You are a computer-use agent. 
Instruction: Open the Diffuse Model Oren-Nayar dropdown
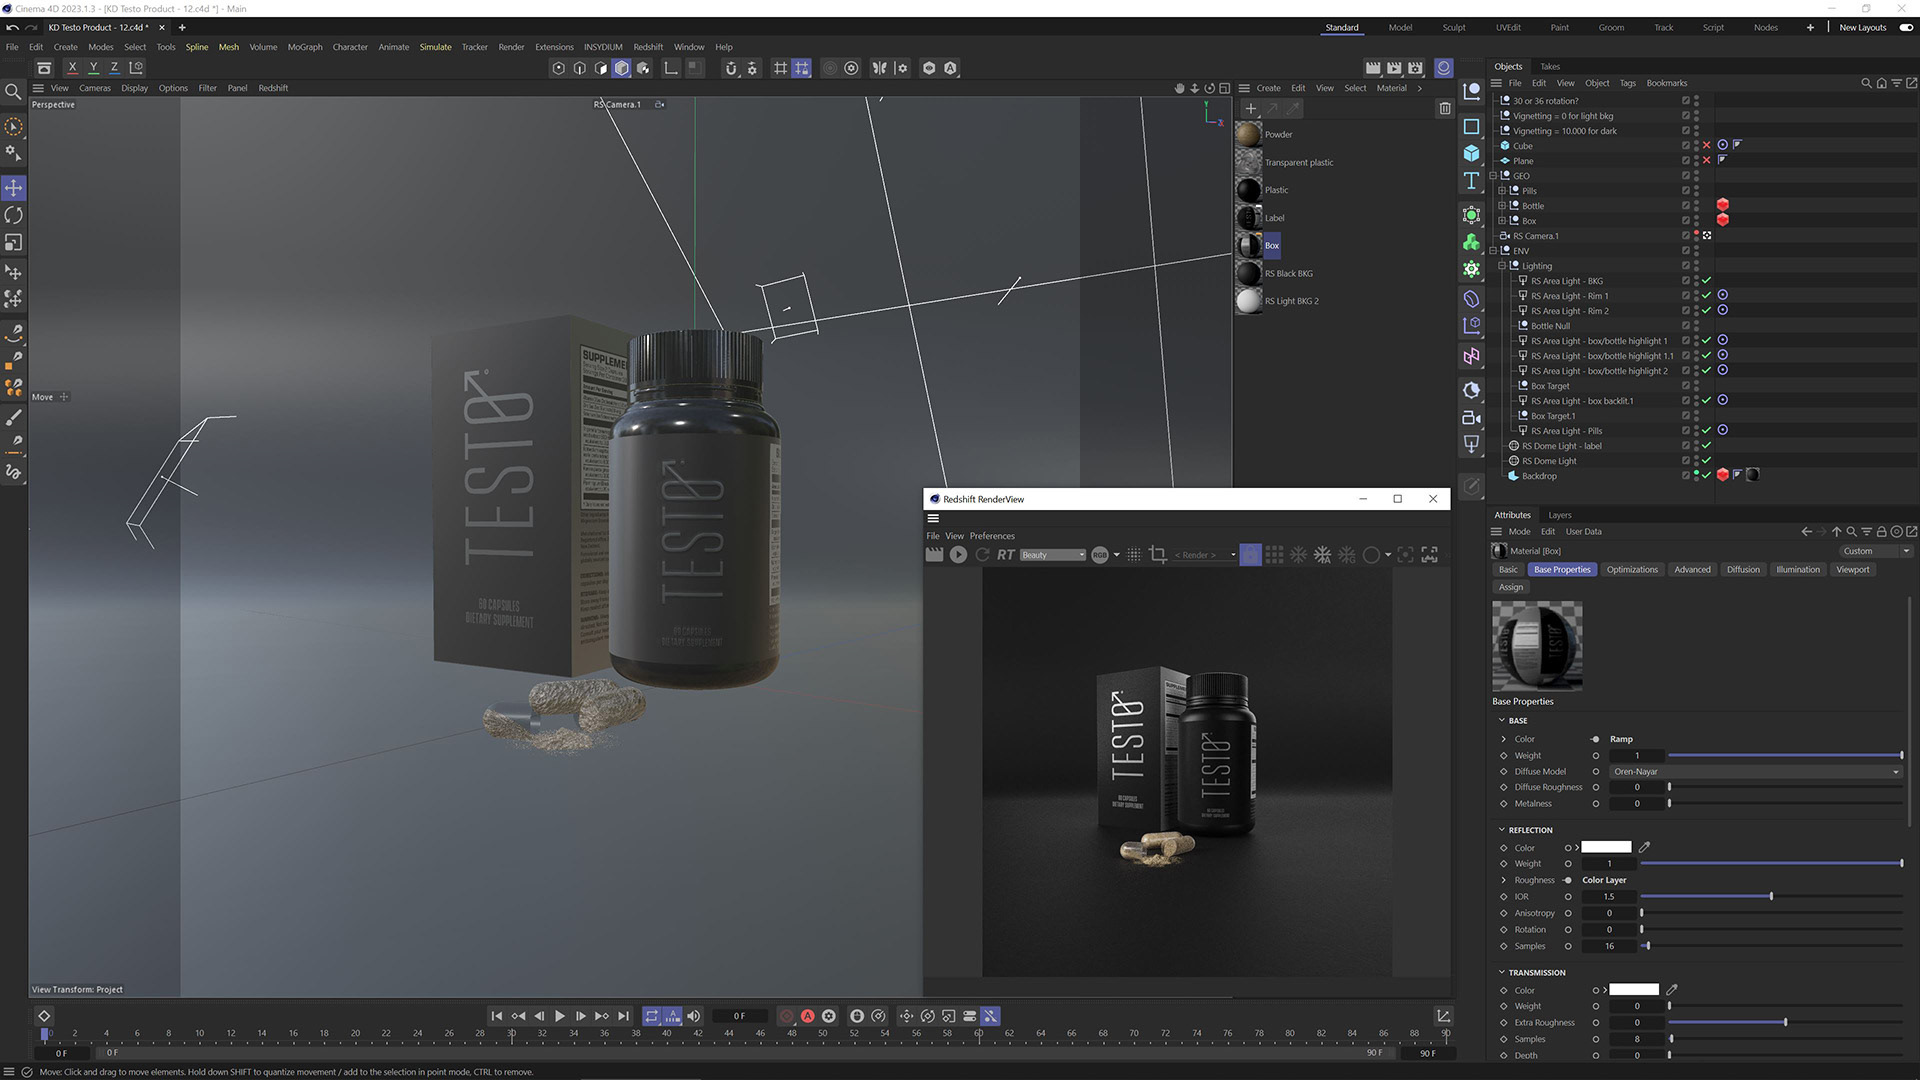point(1755,772)
